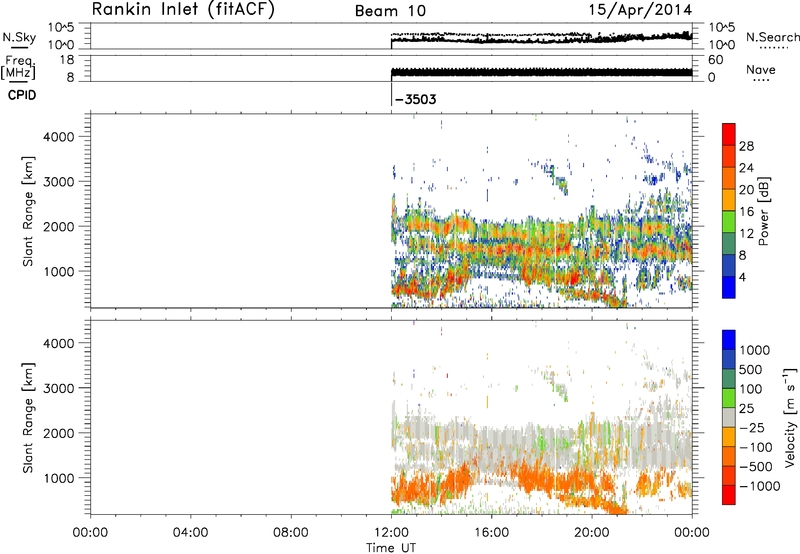This screenshot has width=800, height=554.
Task: Click the '1000' tick on the Velocity colorbar
Action: point(755,350)
